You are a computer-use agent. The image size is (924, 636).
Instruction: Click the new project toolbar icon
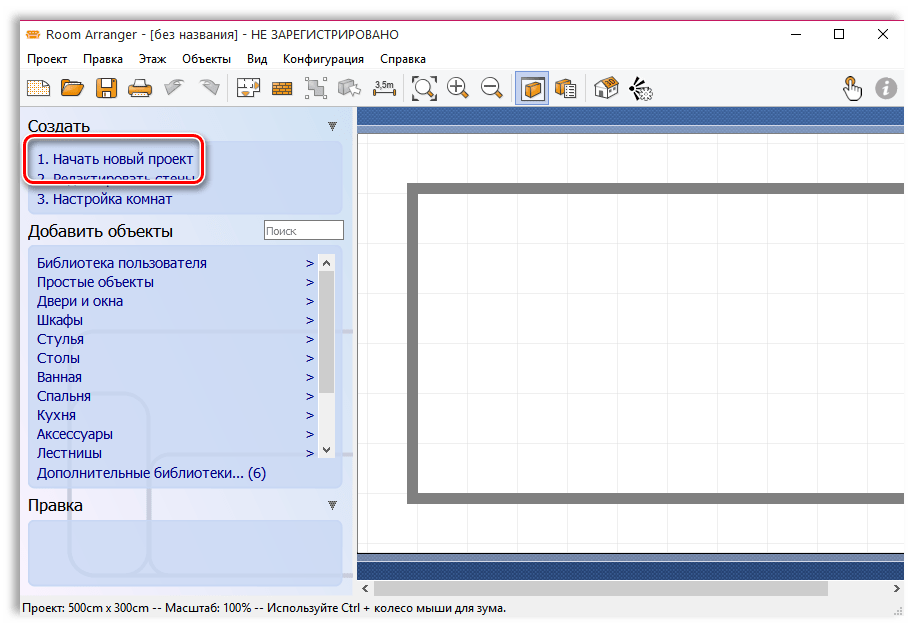click(38, 88)
